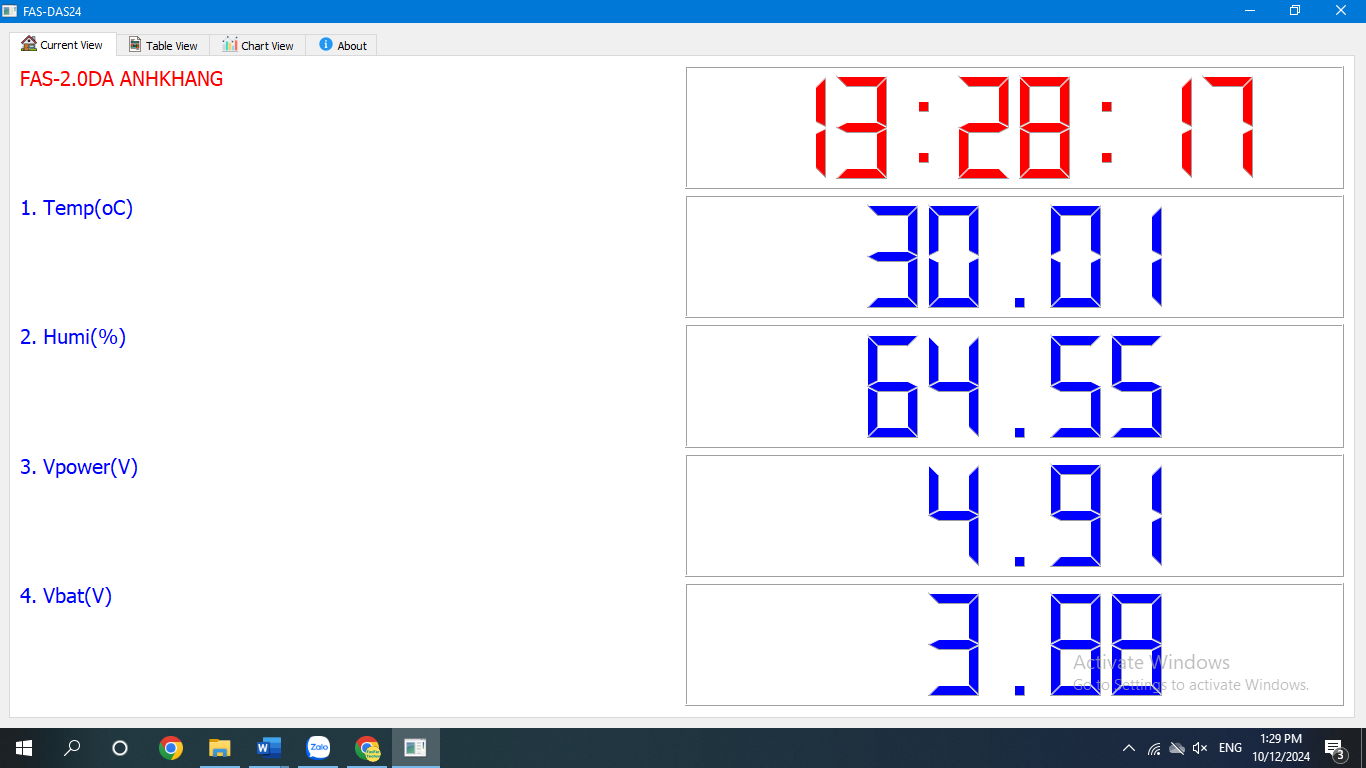Click the Humi 64.55 reading display
Screen dimensions: 1366x768
point(1014,386)
